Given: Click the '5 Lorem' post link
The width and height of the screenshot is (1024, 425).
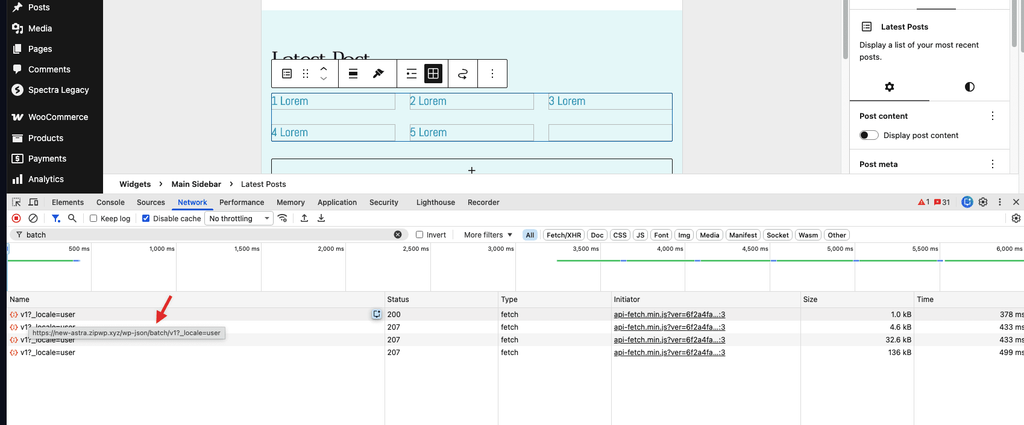Looking at the screenshot, I should coord(428,133).
